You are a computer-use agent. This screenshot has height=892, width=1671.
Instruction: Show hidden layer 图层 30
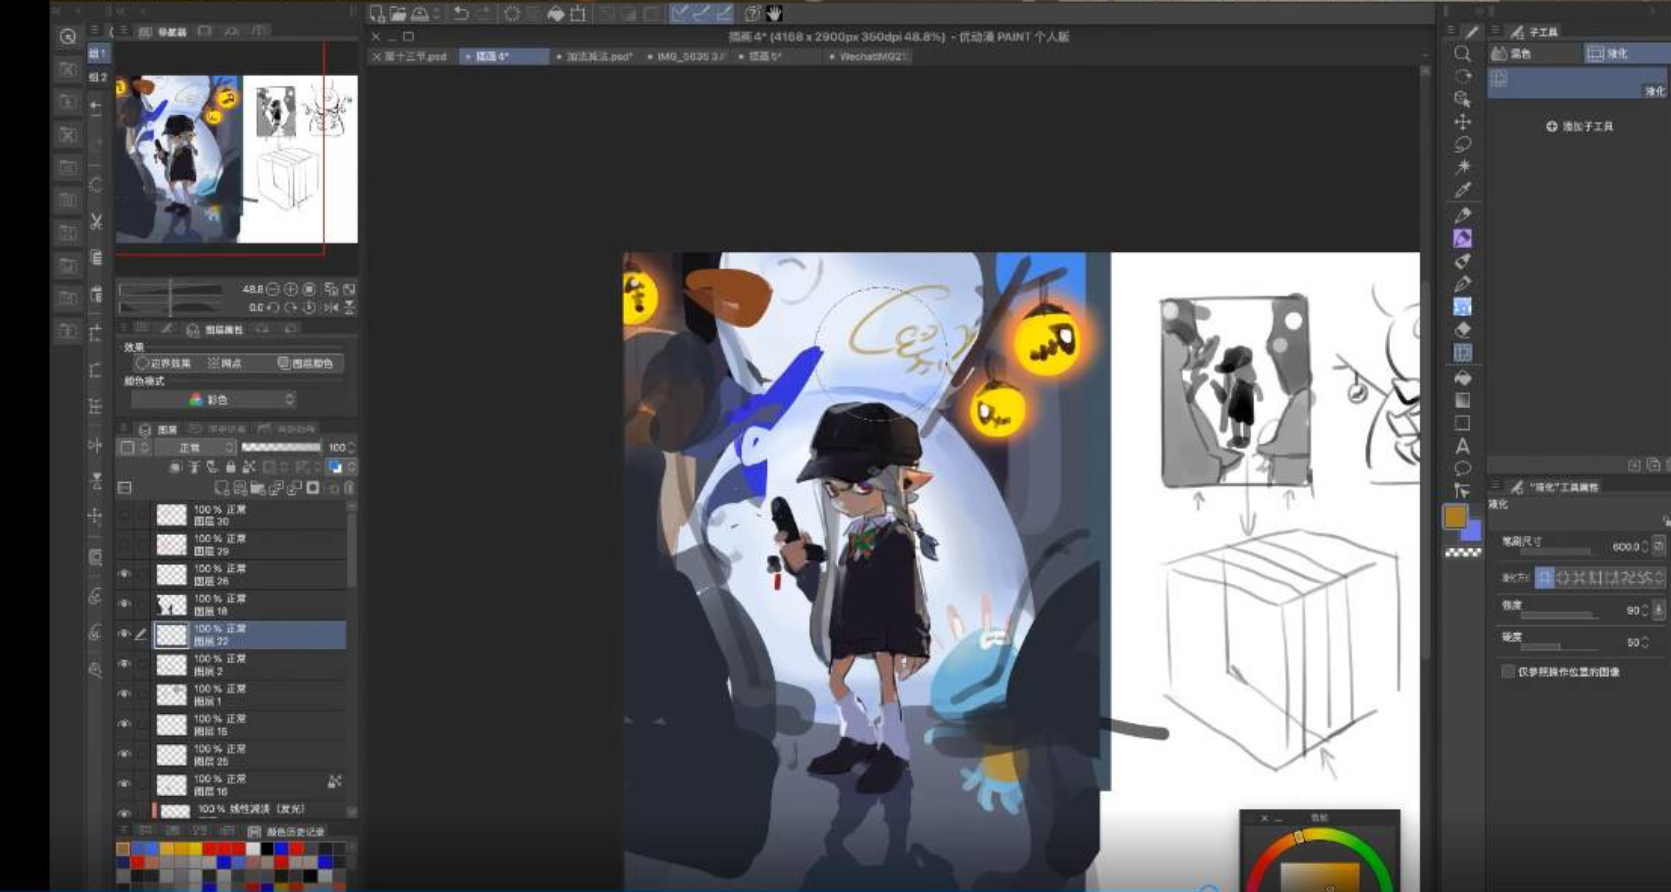tap(125, 515)
